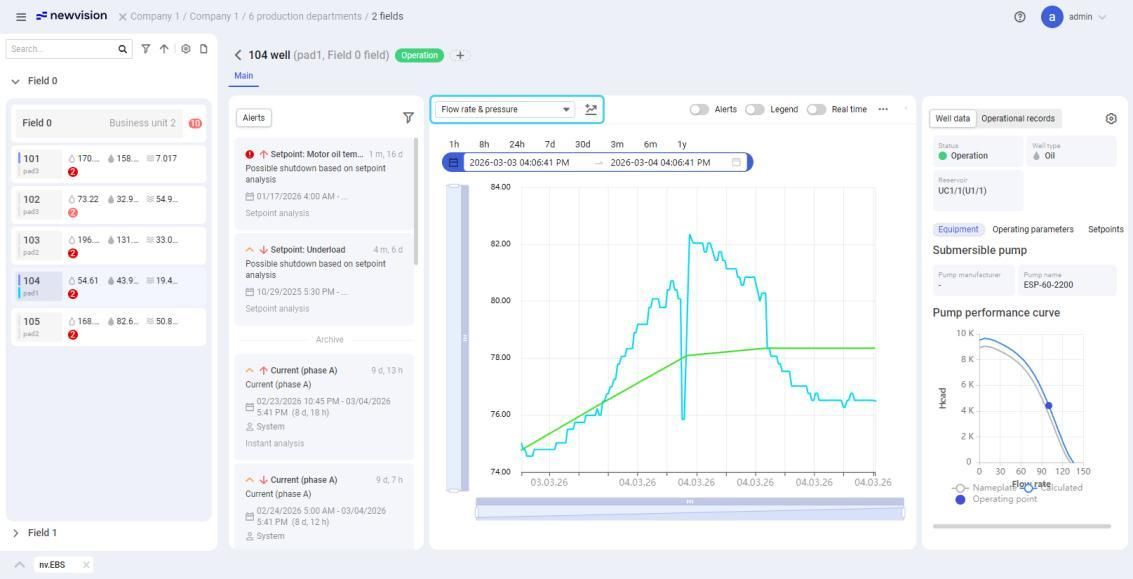
Task: Click the search magnifier icon
Action: pyautogui.click(x=123, y=49)
